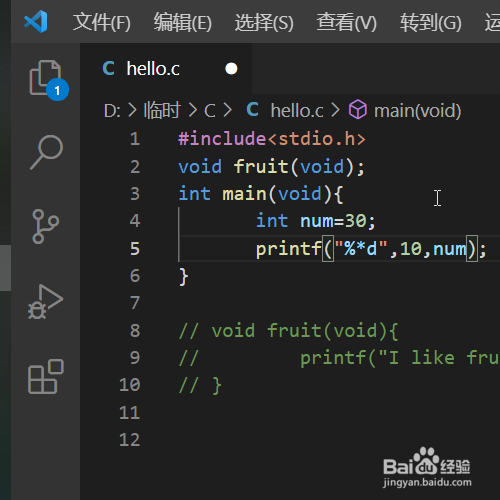Click the blue badge on the Explorer icon
The image size is (500, 500).
[57, 90]
